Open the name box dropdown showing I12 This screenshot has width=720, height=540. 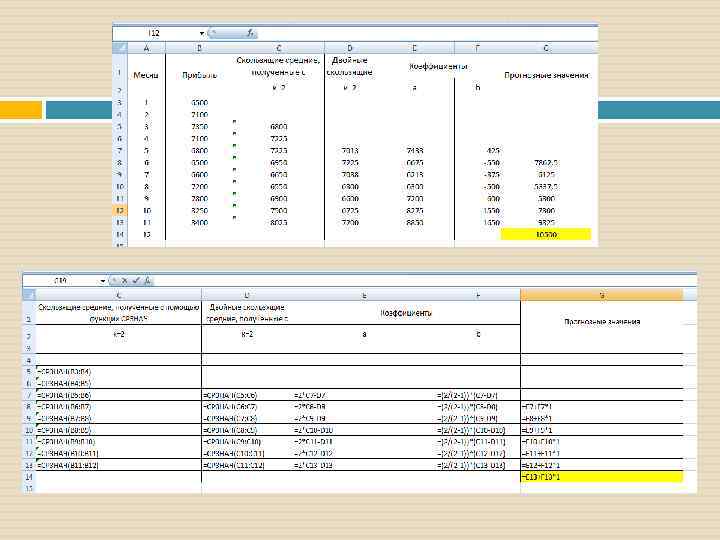pyautogui.click(x=202, y=33)
